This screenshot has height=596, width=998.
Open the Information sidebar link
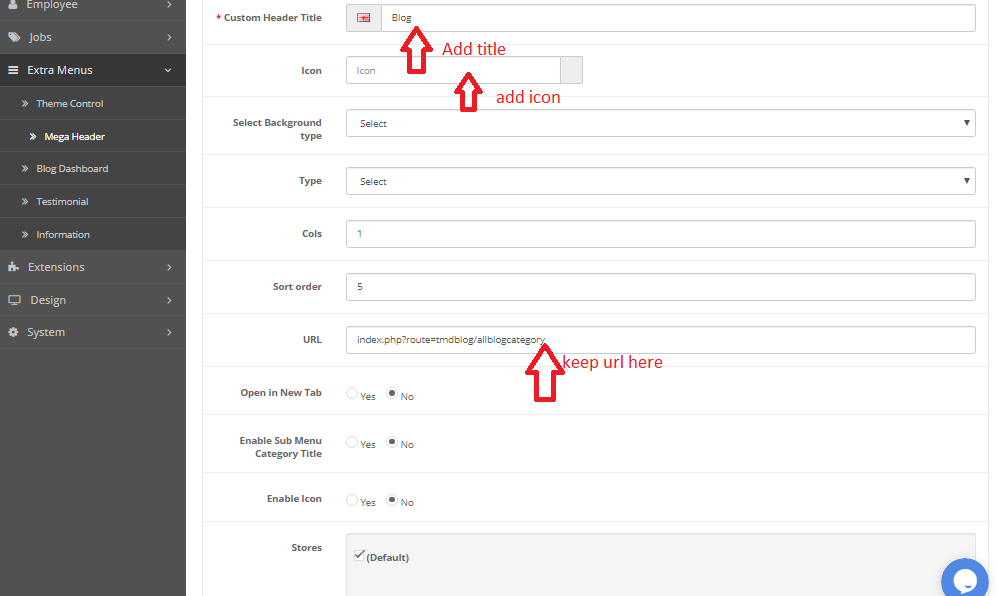coord(62,235)
